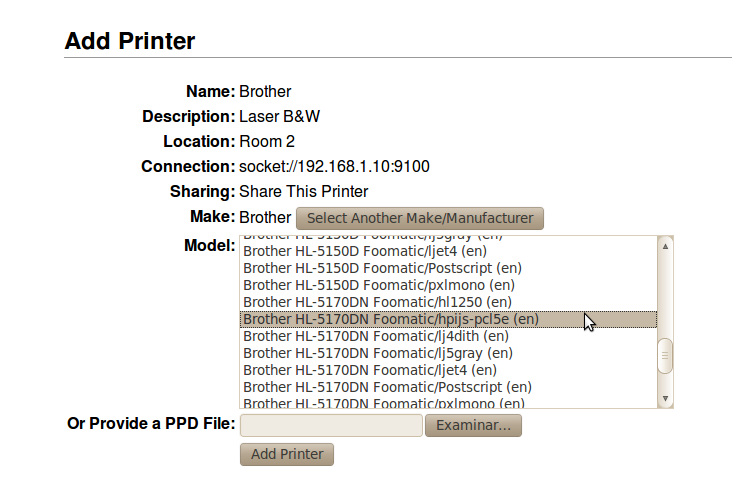The height and width of the screenshot is (499, 732).
Task: Select HL-5150D Foomatic/ljet4 model
Action: coord(364,251)
